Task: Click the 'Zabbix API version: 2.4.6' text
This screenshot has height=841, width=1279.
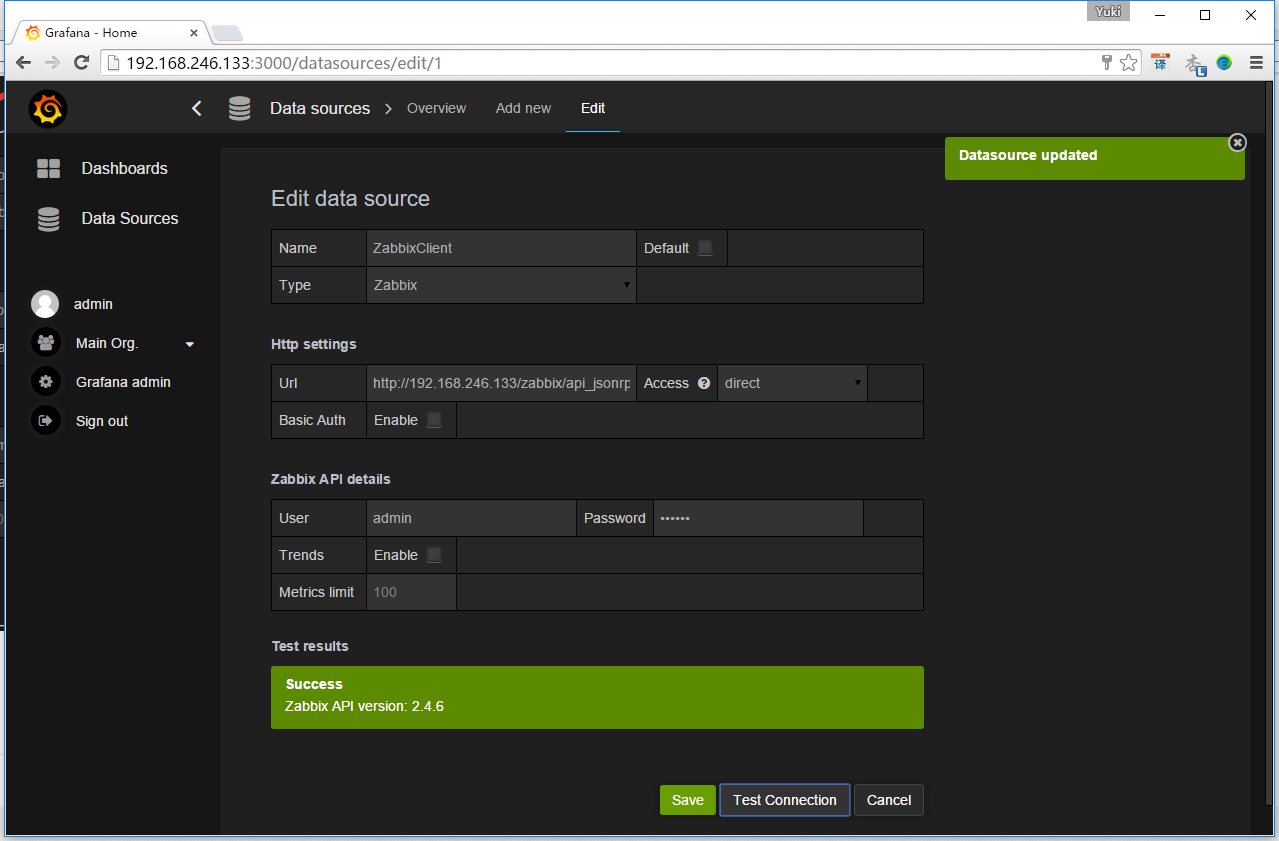Action: click(x=365, y=706)
